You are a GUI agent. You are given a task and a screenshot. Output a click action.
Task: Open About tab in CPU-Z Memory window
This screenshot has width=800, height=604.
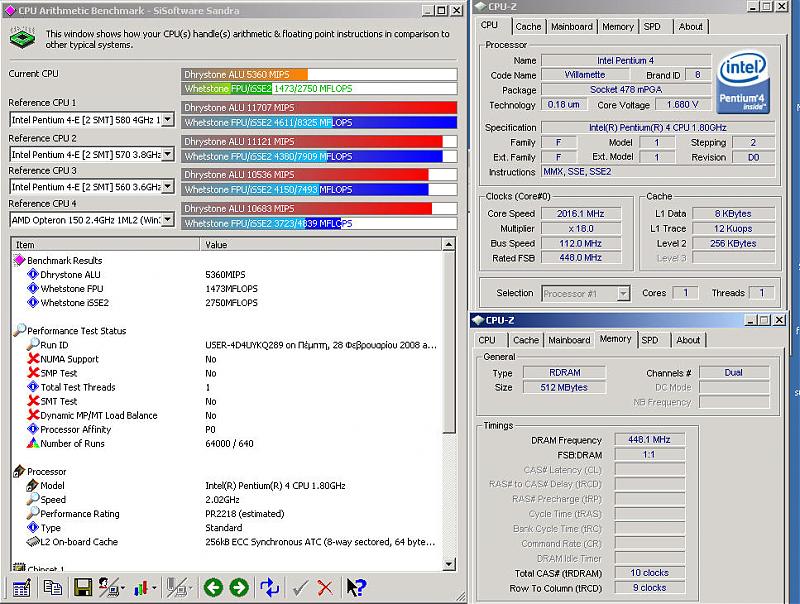[x=688, y=340]
